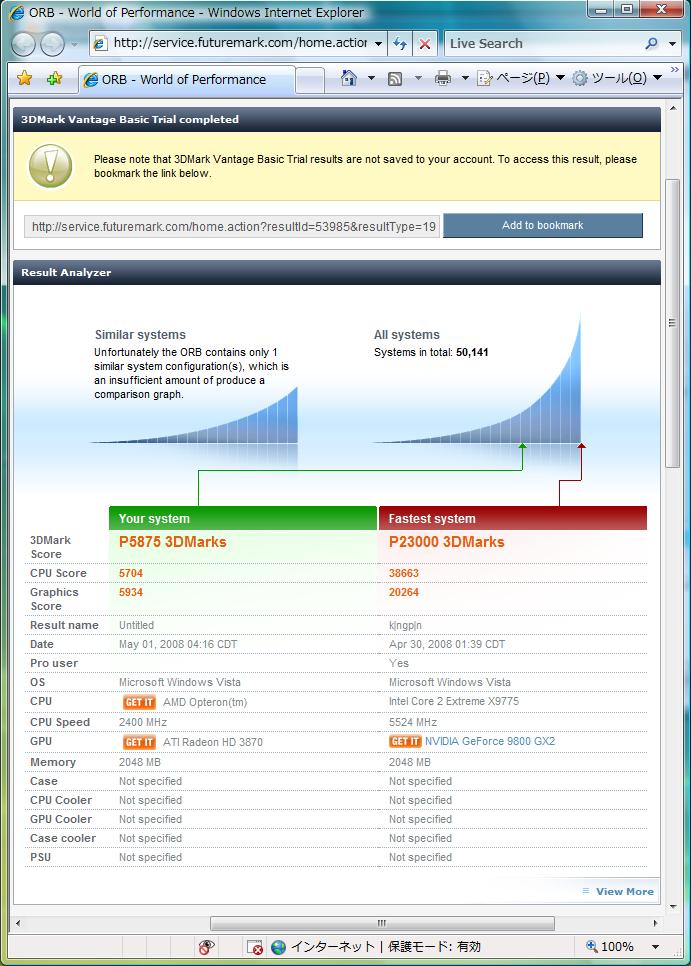Click GET IT badge next to ATI Radeon HD 3870
This screenshot has height=966, width=691.
coord(139,742)
